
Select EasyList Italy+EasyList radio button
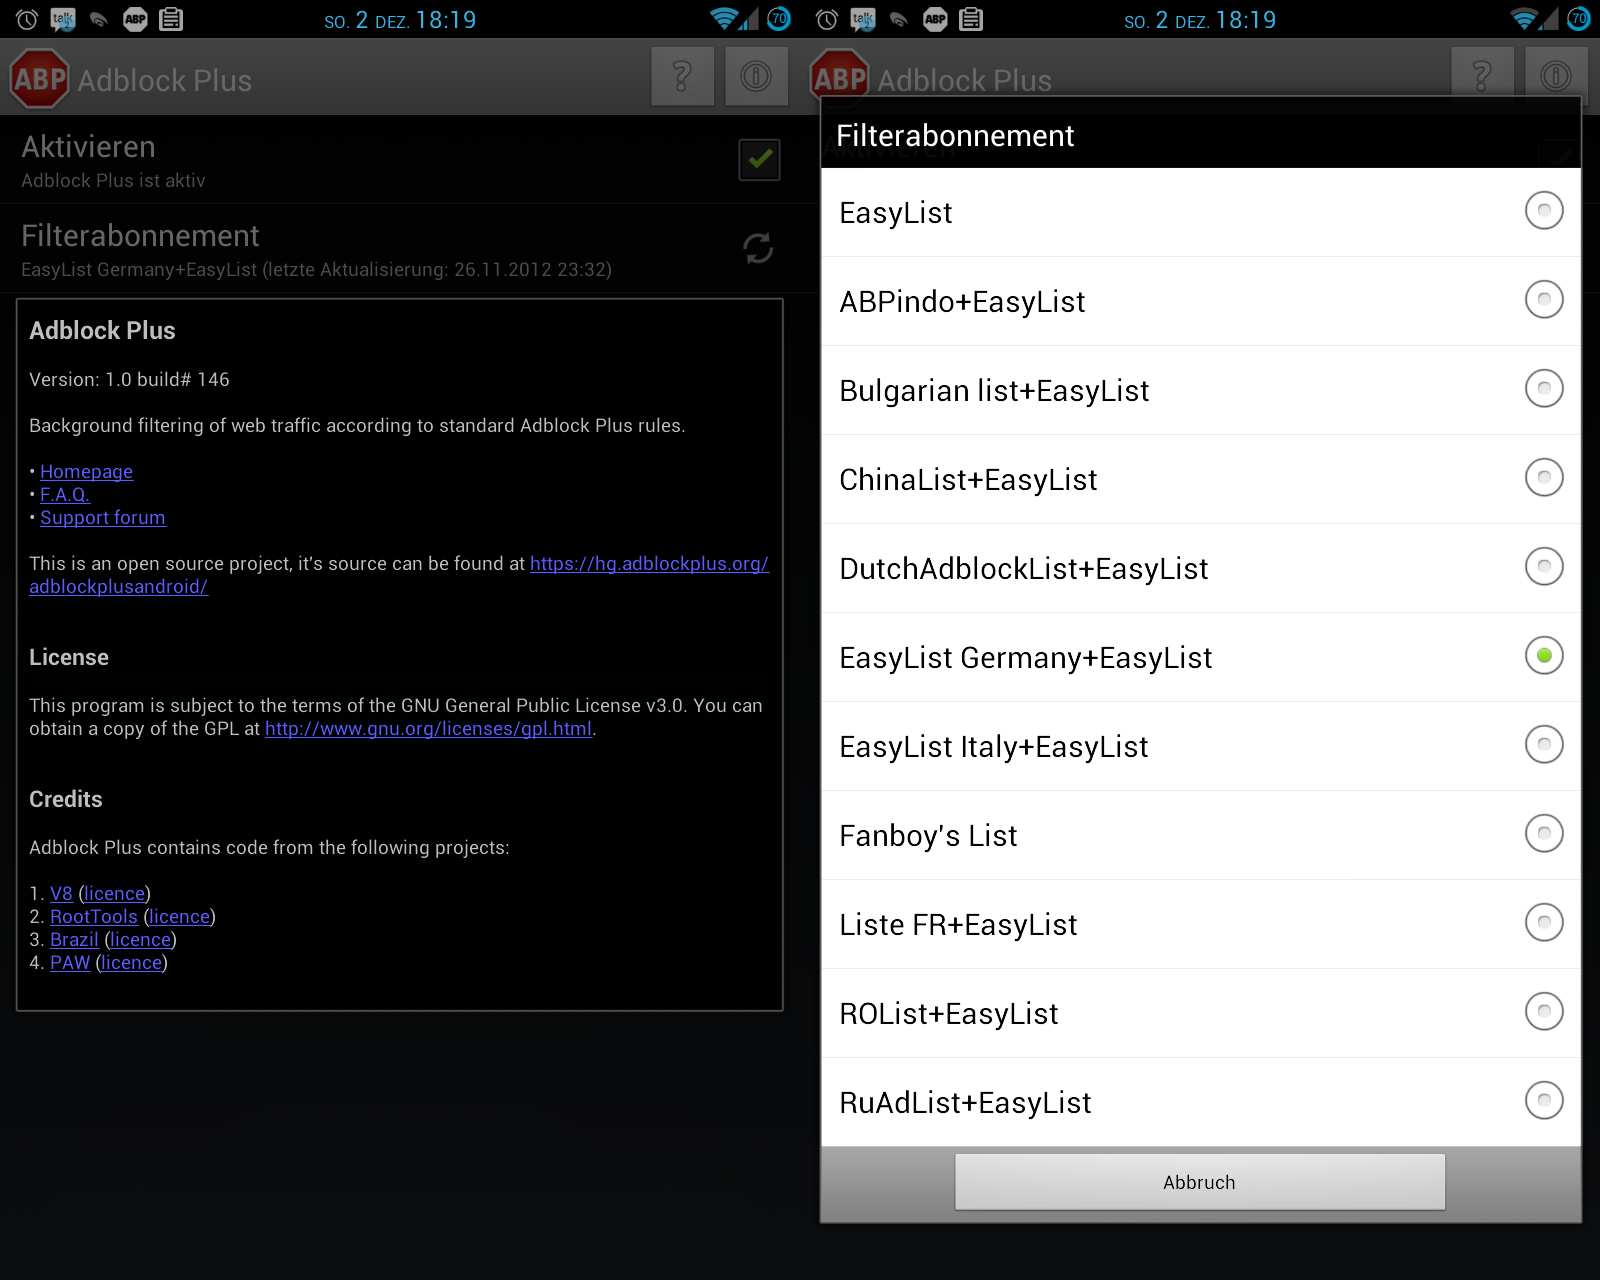(x=1544, y=744)
